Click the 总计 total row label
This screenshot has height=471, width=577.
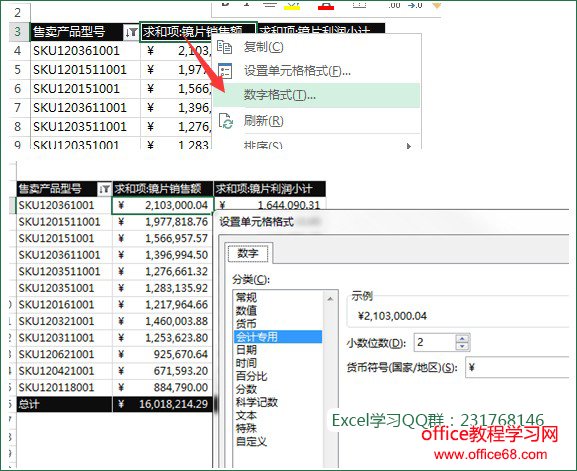[64, 404]
